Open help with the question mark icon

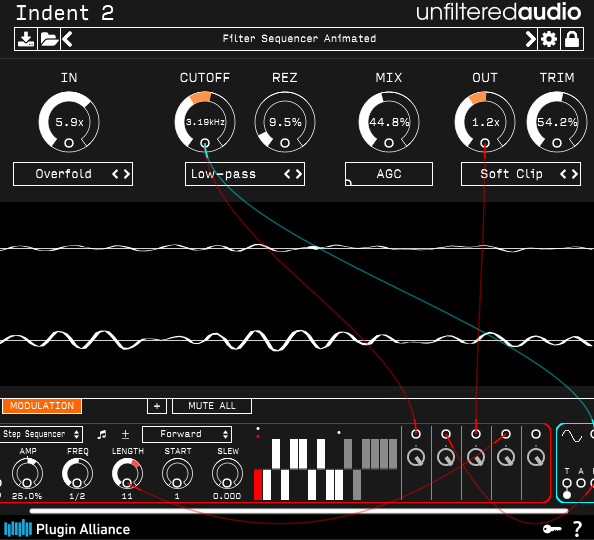click(577, 529)
